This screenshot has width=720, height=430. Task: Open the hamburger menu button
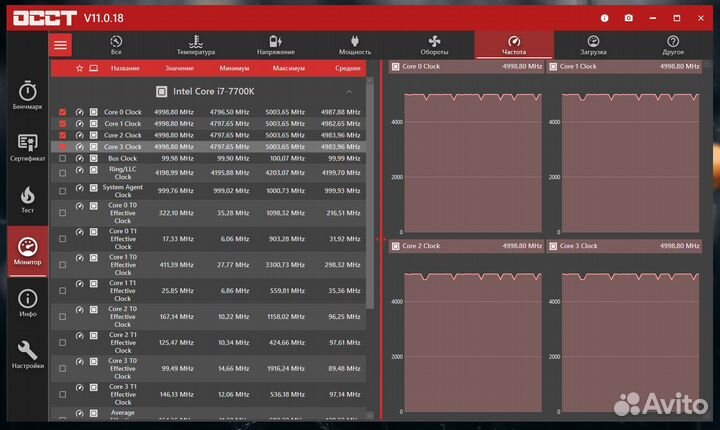[x=61, y=44]
